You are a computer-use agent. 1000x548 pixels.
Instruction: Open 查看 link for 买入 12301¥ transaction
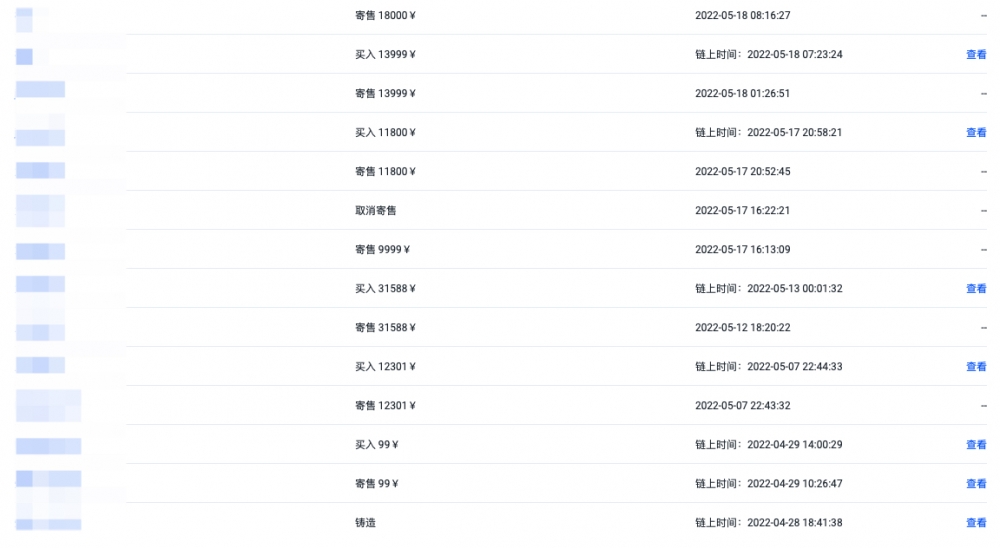point(976,367)
